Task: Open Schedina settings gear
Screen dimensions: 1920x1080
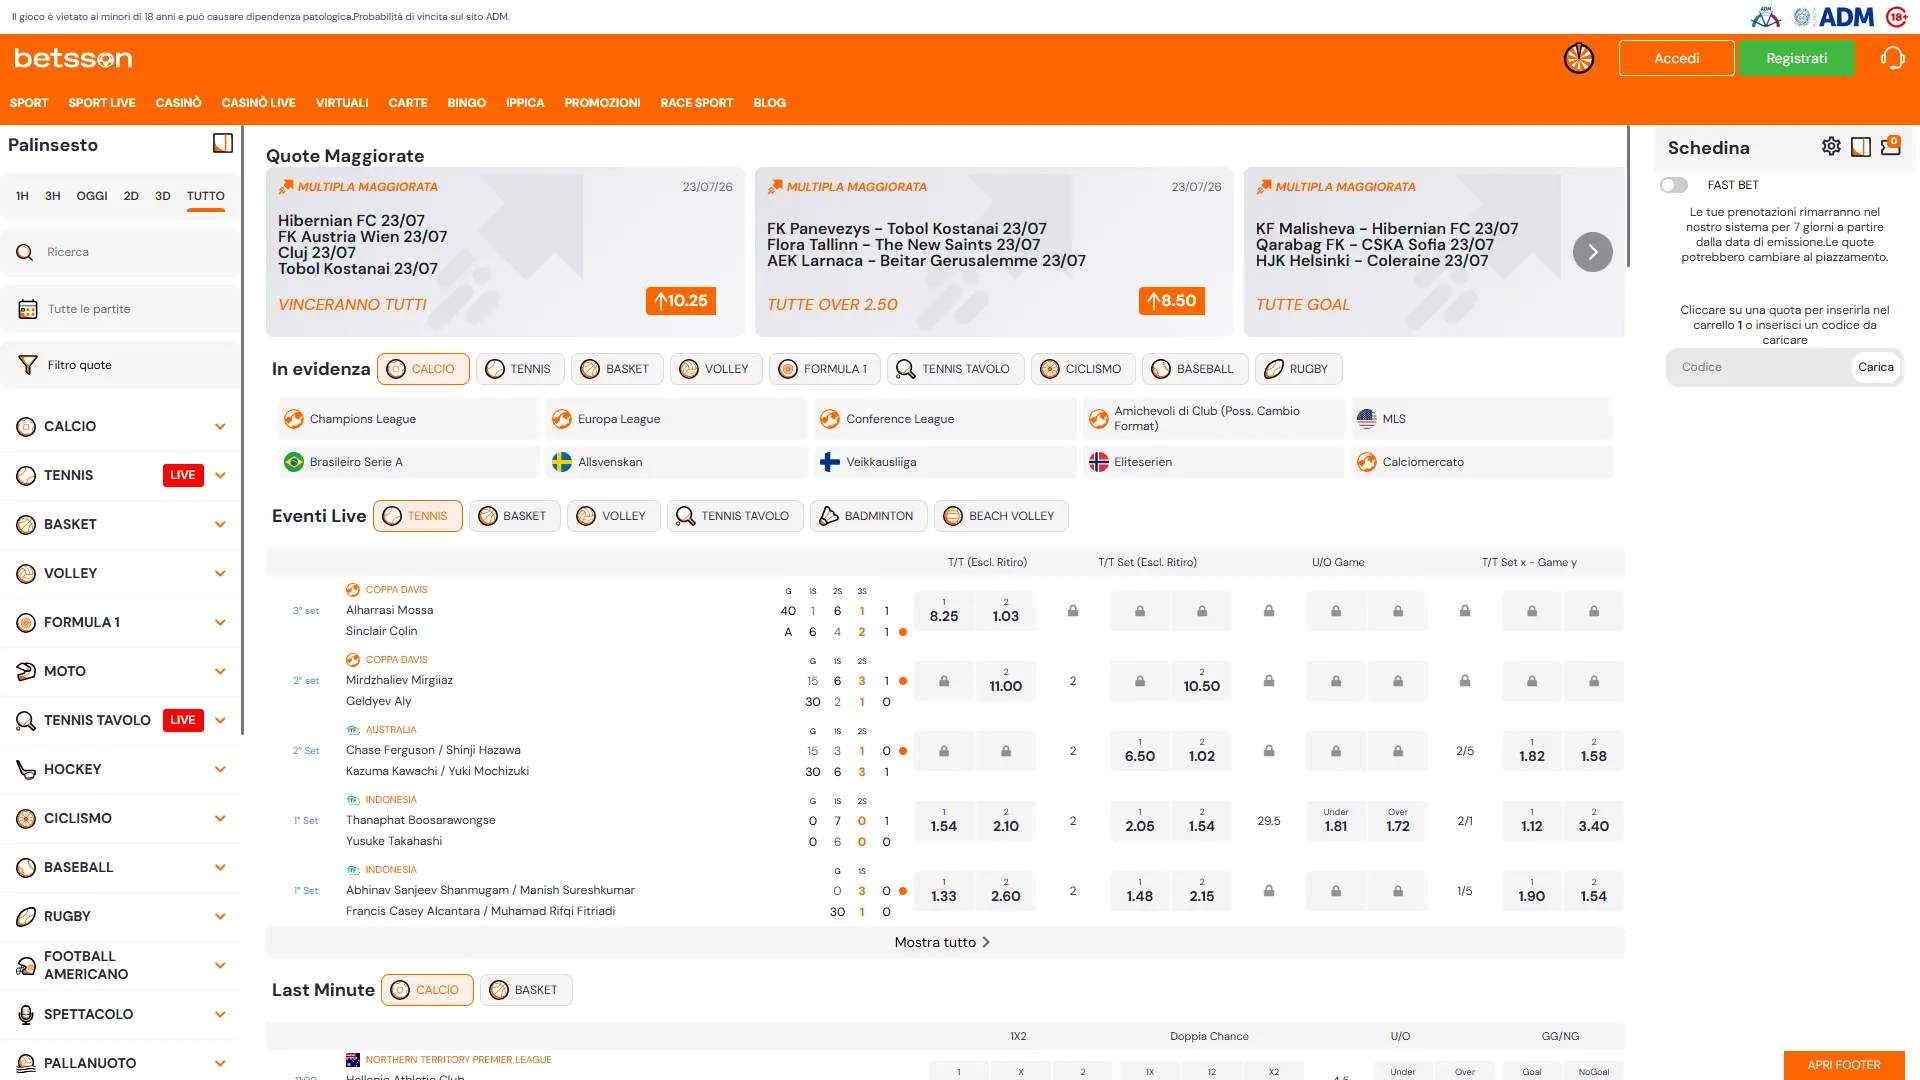Action: pos(1831,146)
